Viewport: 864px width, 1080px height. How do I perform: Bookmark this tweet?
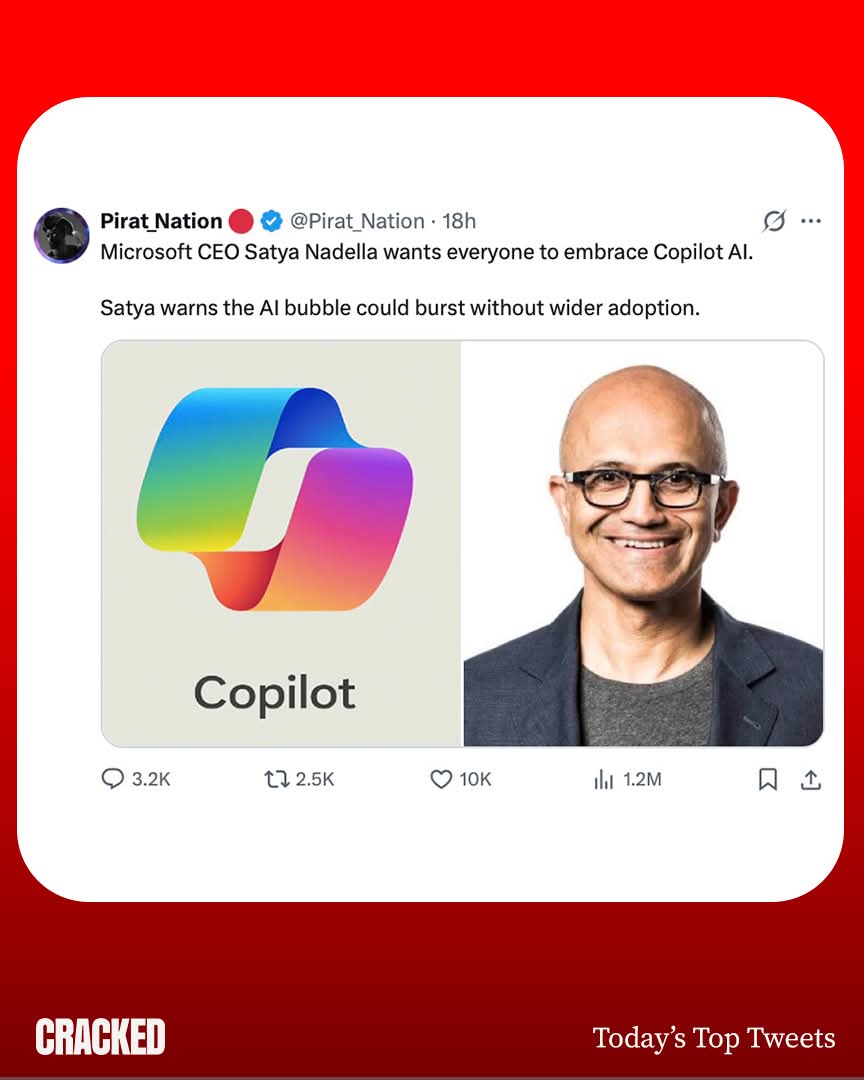pyautogui.click(x=768, y=780)
